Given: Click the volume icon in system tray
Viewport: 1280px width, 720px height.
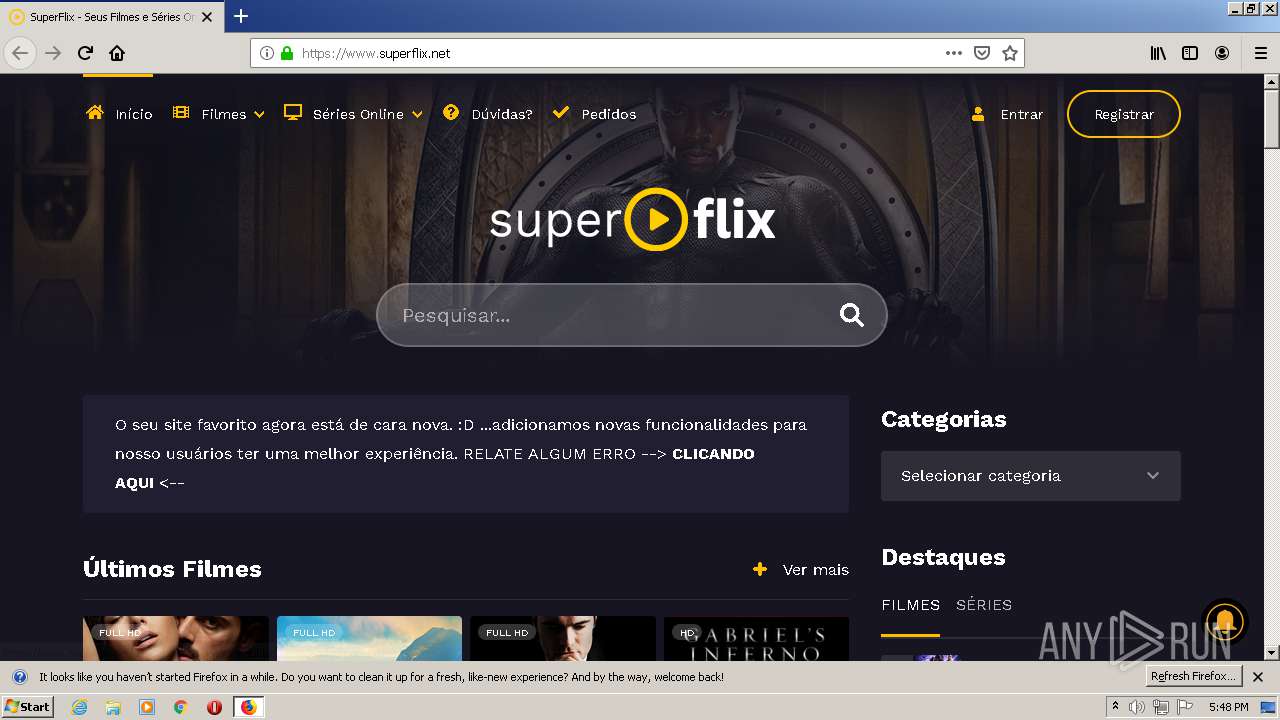Looking at the screenshot, I should pyautogui.click(x=1137, y=707).
